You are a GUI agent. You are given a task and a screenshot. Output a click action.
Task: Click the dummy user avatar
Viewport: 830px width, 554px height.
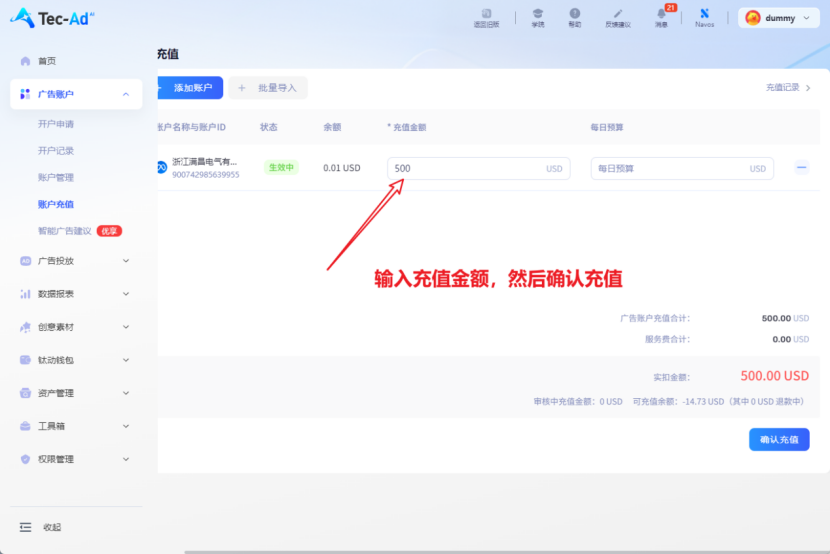752,18
